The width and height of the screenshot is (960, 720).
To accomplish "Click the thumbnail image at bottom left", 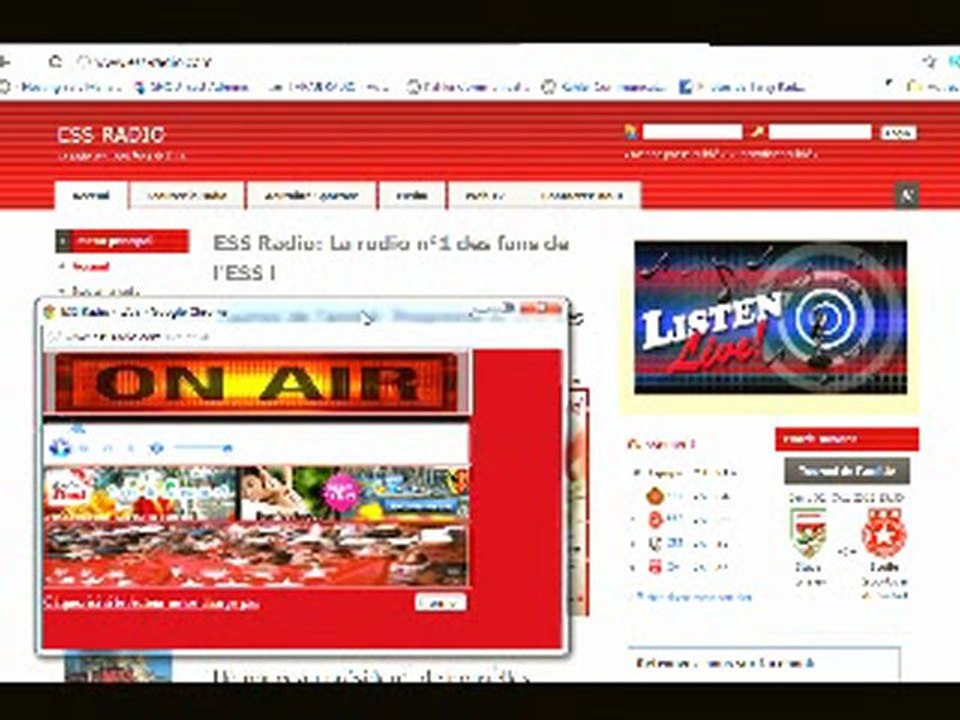I will pos(118,668).
